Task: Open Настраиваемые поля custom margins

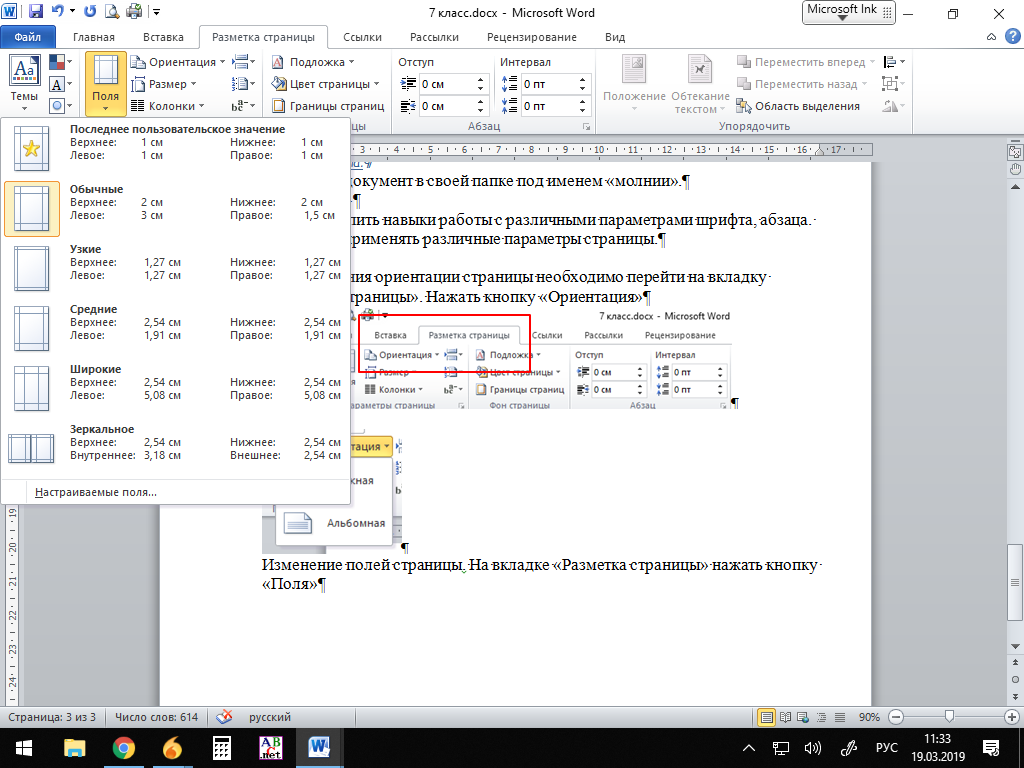Action: [x=96, y=492]
